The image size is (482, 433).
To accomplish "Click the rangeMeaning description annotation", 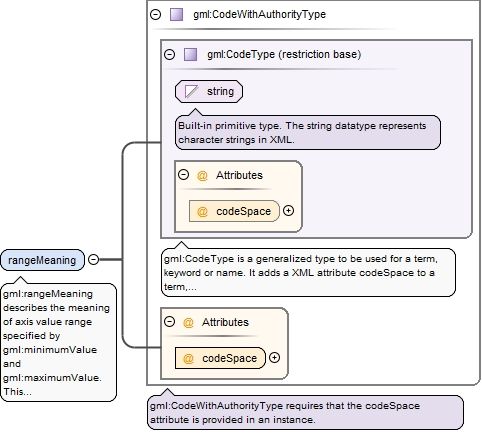I will click(x=59, y=342).
